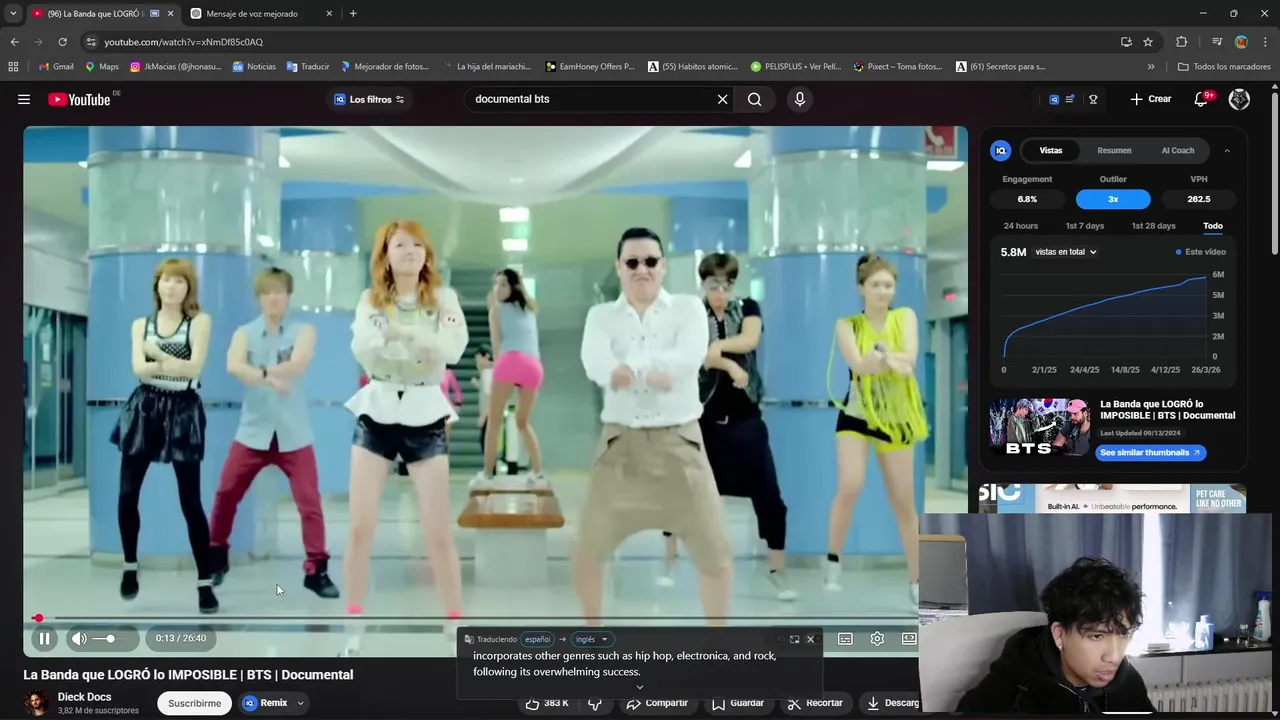Select the 1st 28 days range
The width and height of the screenshot is (1280, 720).
(1153, 226)
